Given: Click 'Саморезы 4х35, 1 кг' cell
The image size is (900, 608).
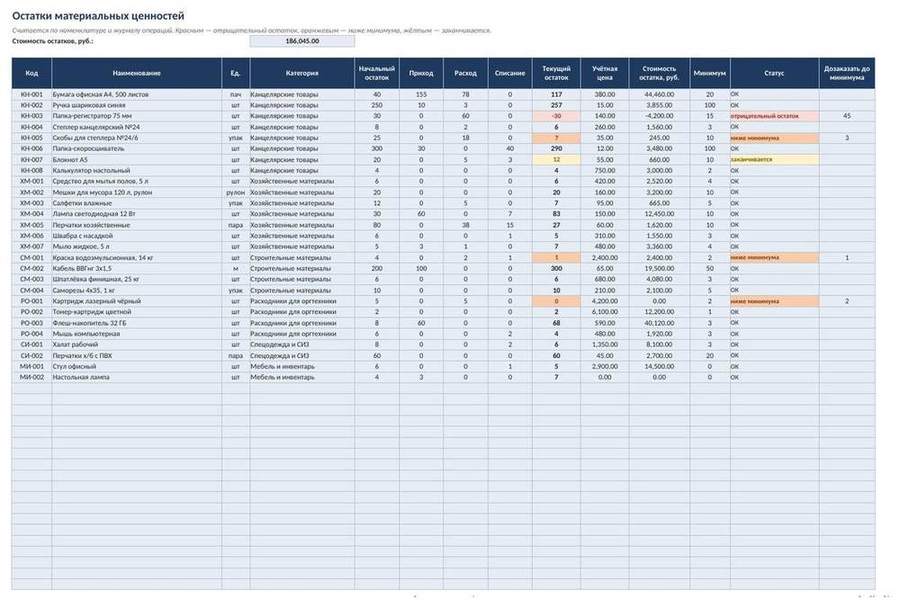Looking at the screenshot, I should pyautogui.click(x=137, y=291).
